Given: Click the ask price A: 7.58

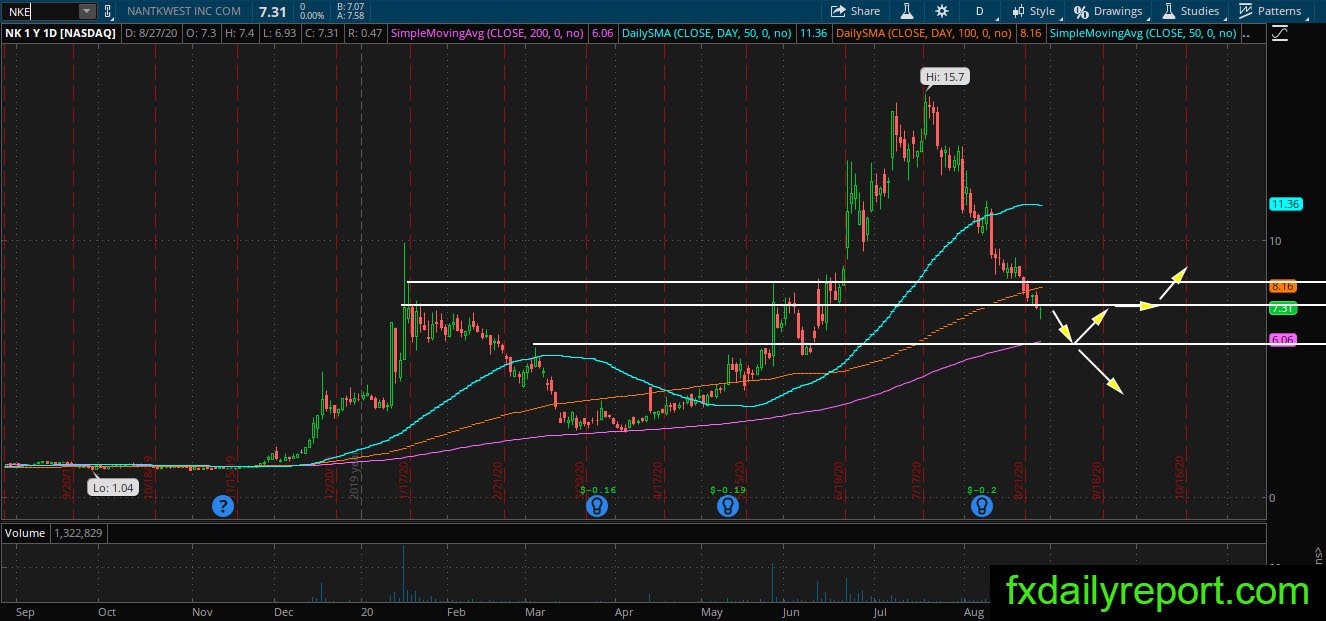Looking at the screenshot, I should click(x=350, y=16).
